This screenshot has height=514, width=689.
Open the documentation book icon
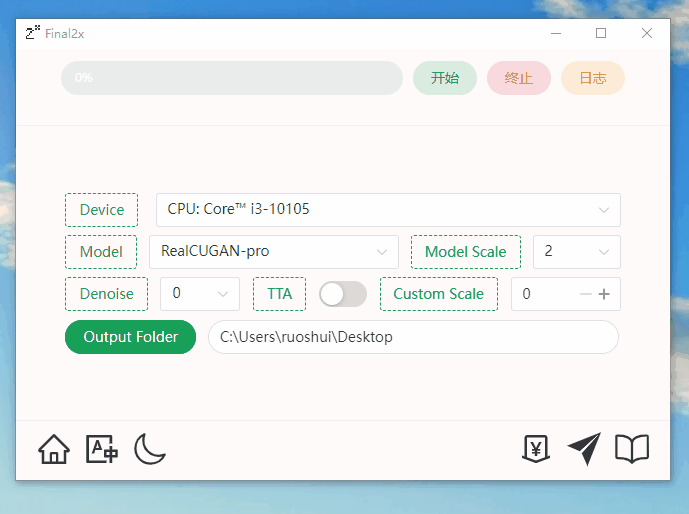coord(632,449)
